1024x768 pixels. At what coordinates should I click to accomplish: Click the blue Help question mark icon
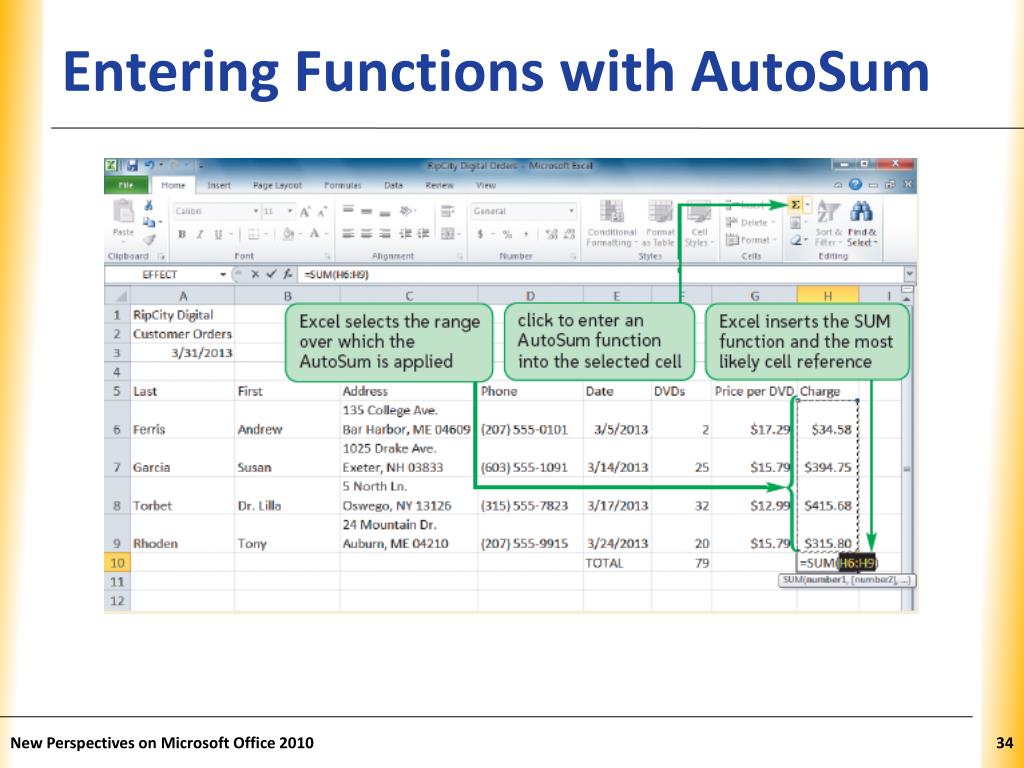pos(856,185)
